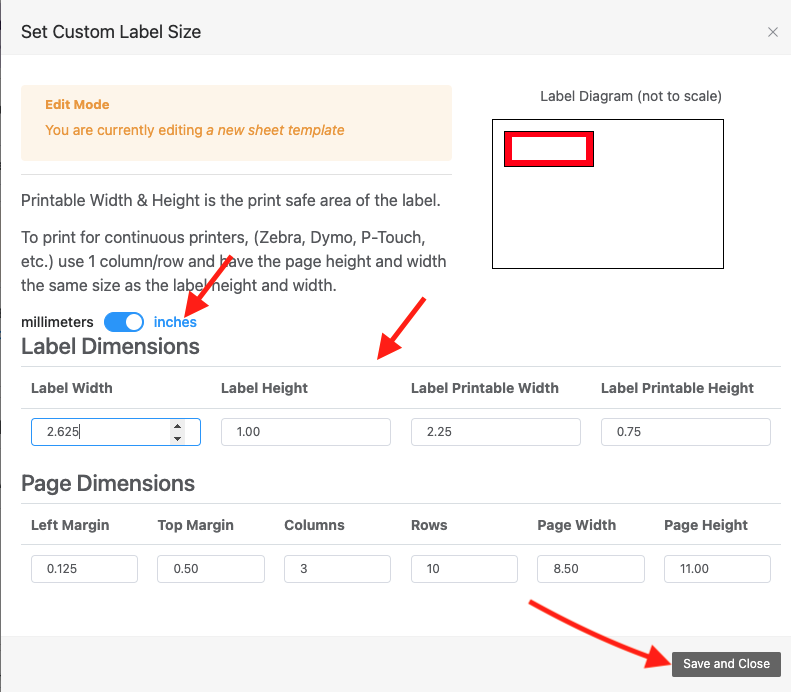Select the Label Height input field
This screenshot has width=791, height=692.
click(x=305, y=432)
